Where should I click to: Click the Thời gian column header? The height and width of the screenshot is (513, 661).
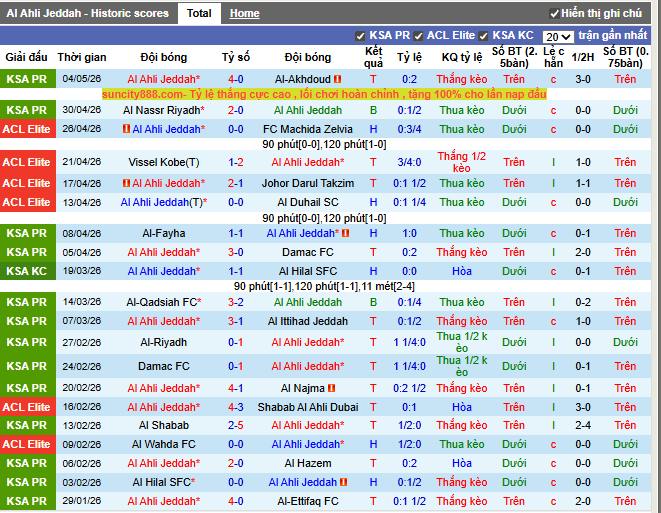point(82,57)
